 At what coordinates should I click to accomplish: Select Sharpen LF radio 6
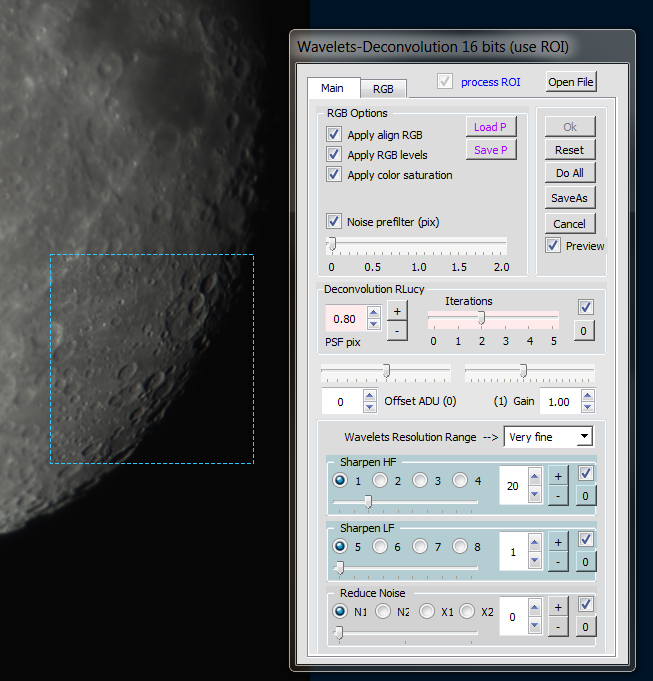380,546
